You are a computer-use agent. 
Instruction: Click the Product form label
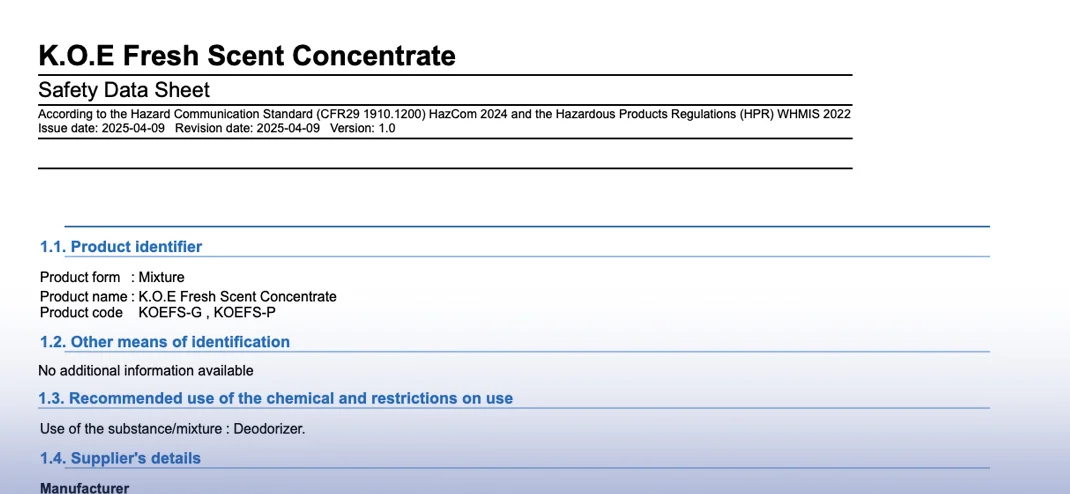coord(80,277)
